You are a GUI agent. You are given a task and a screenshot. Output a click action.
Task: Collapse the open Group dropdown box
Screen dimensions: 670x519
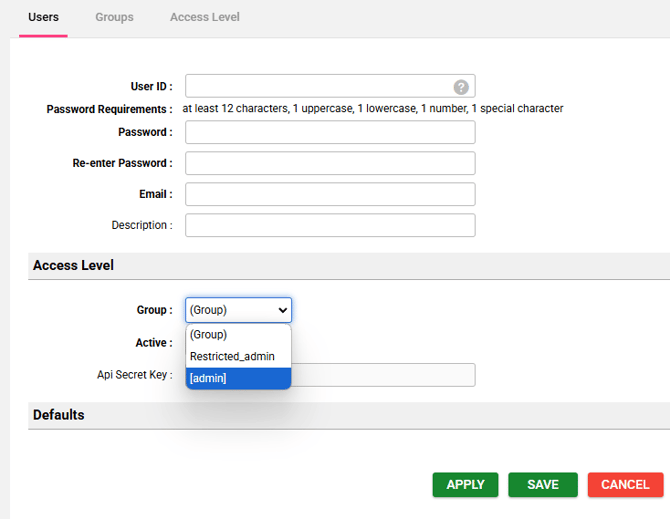pyautogui.click(x=238, y=310)
